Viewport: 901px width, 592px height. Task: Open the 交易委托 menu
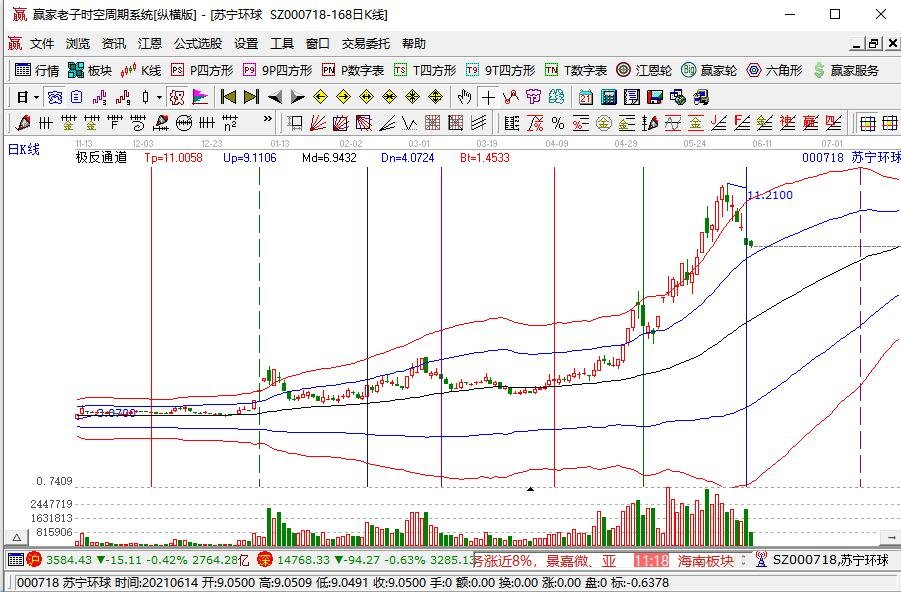(366, 44)
